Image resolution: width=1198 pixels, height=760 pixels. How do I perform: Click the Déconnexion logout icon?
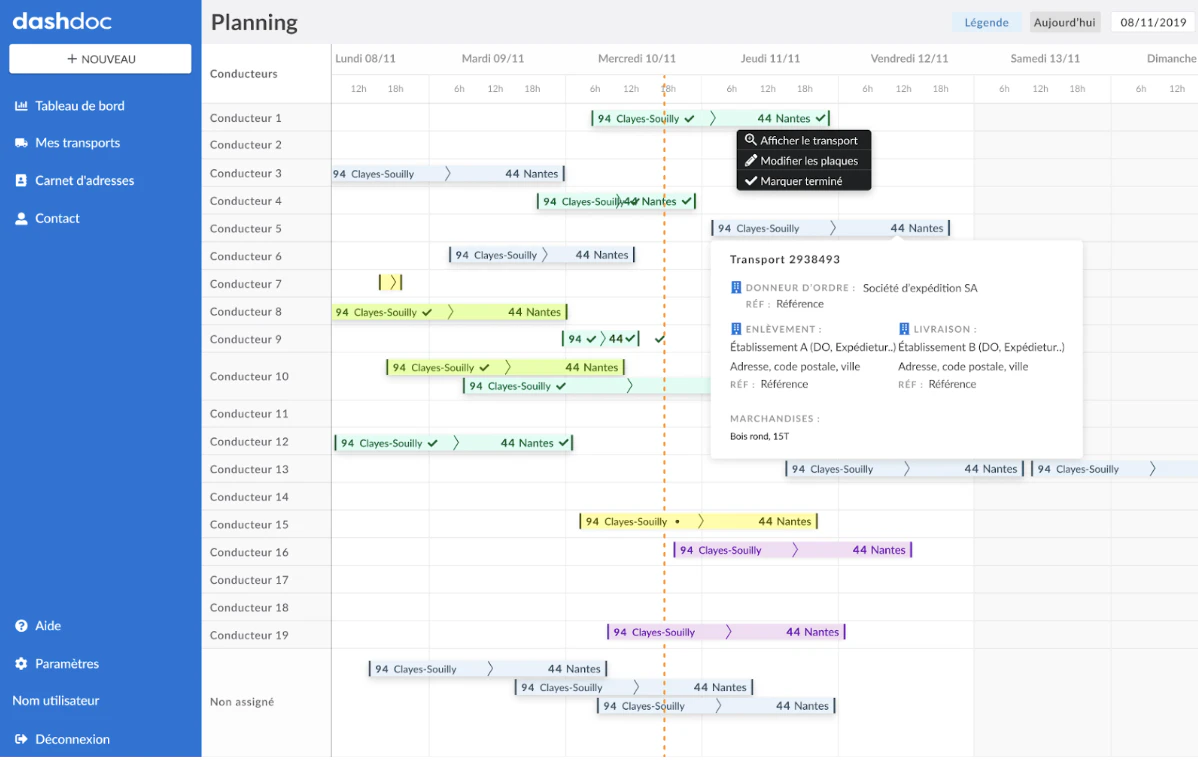[21, 739]
